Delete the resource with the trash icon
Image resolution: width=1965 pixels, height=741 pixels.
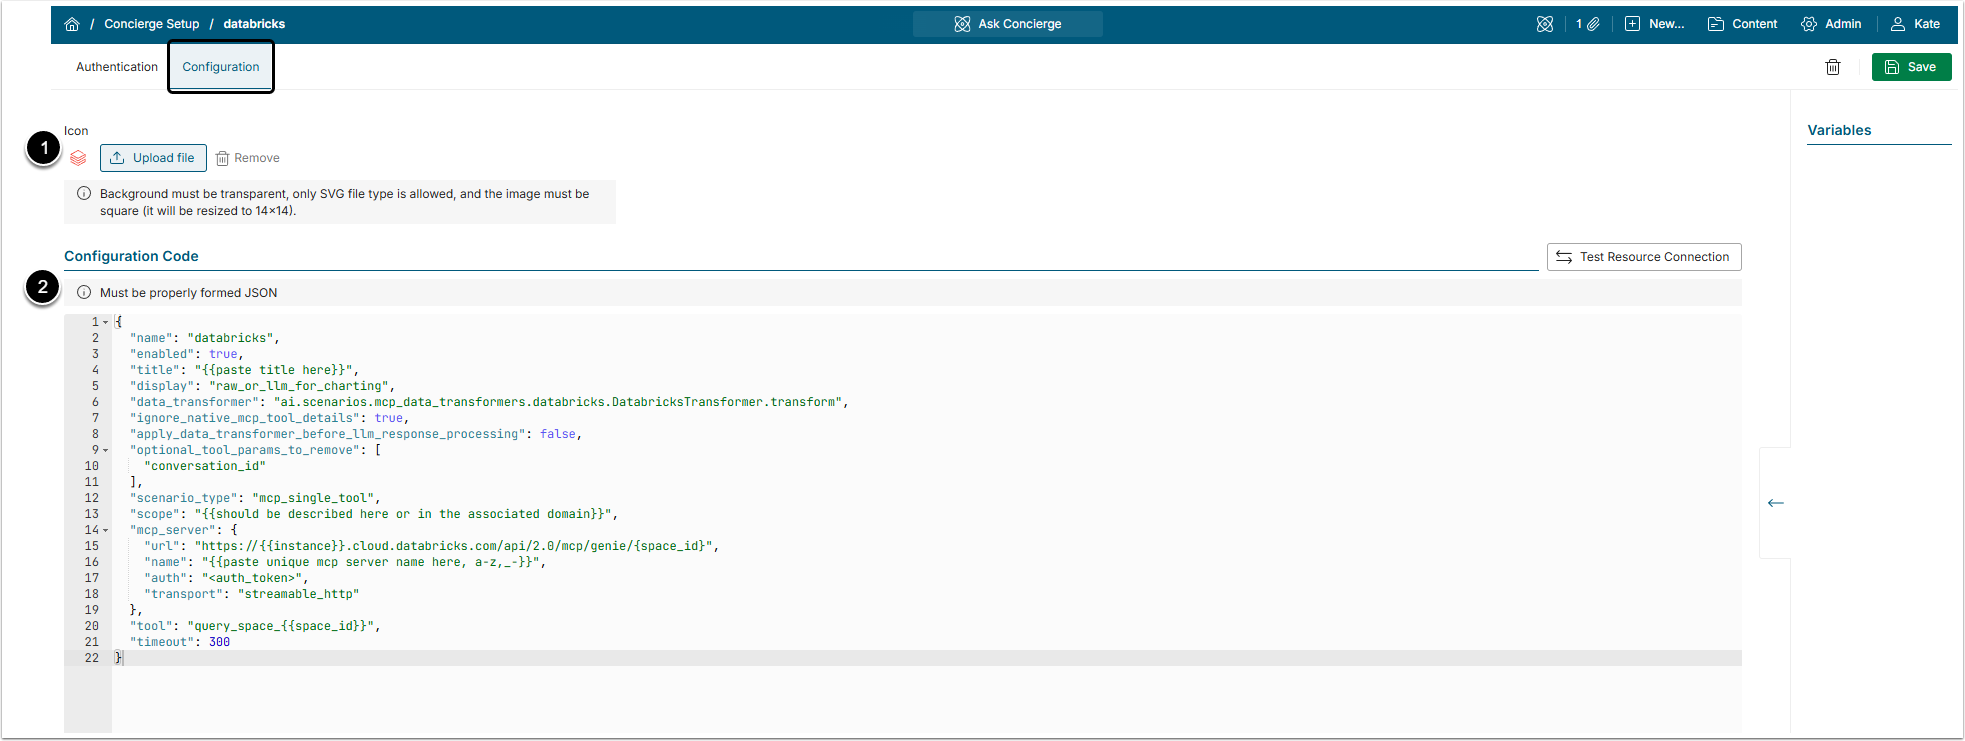coord(1833,67)
